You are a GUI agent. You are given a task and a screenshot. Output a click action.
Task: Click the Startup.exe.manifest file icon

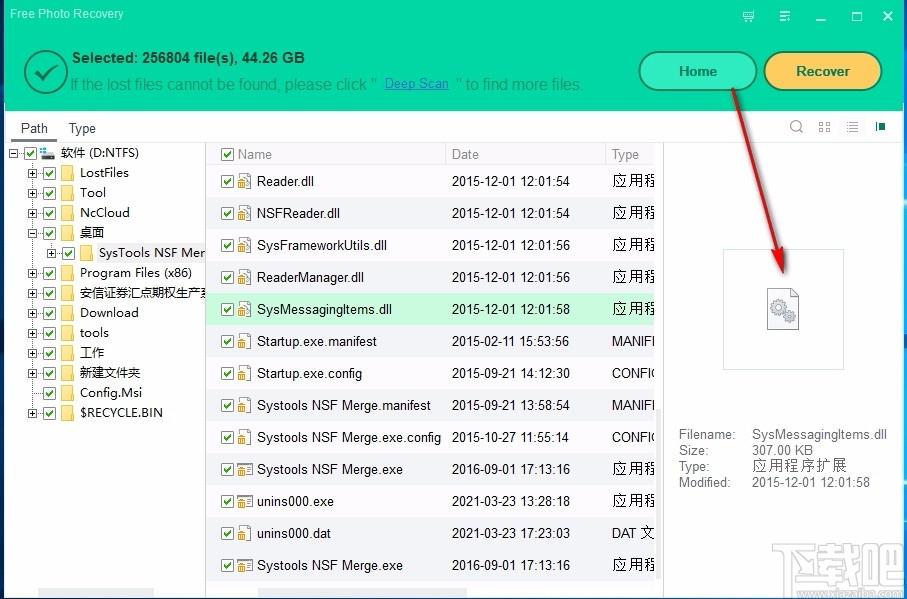pos(244,342)
